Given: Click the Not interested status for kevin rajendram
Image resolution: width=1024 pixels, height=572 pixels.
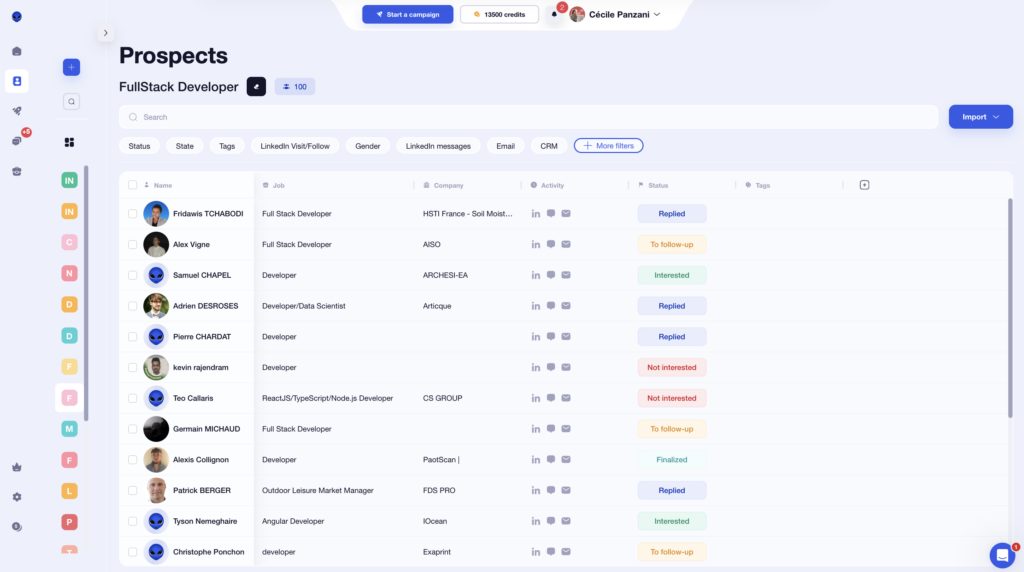Looking at the screenshot, I should 671,368.
